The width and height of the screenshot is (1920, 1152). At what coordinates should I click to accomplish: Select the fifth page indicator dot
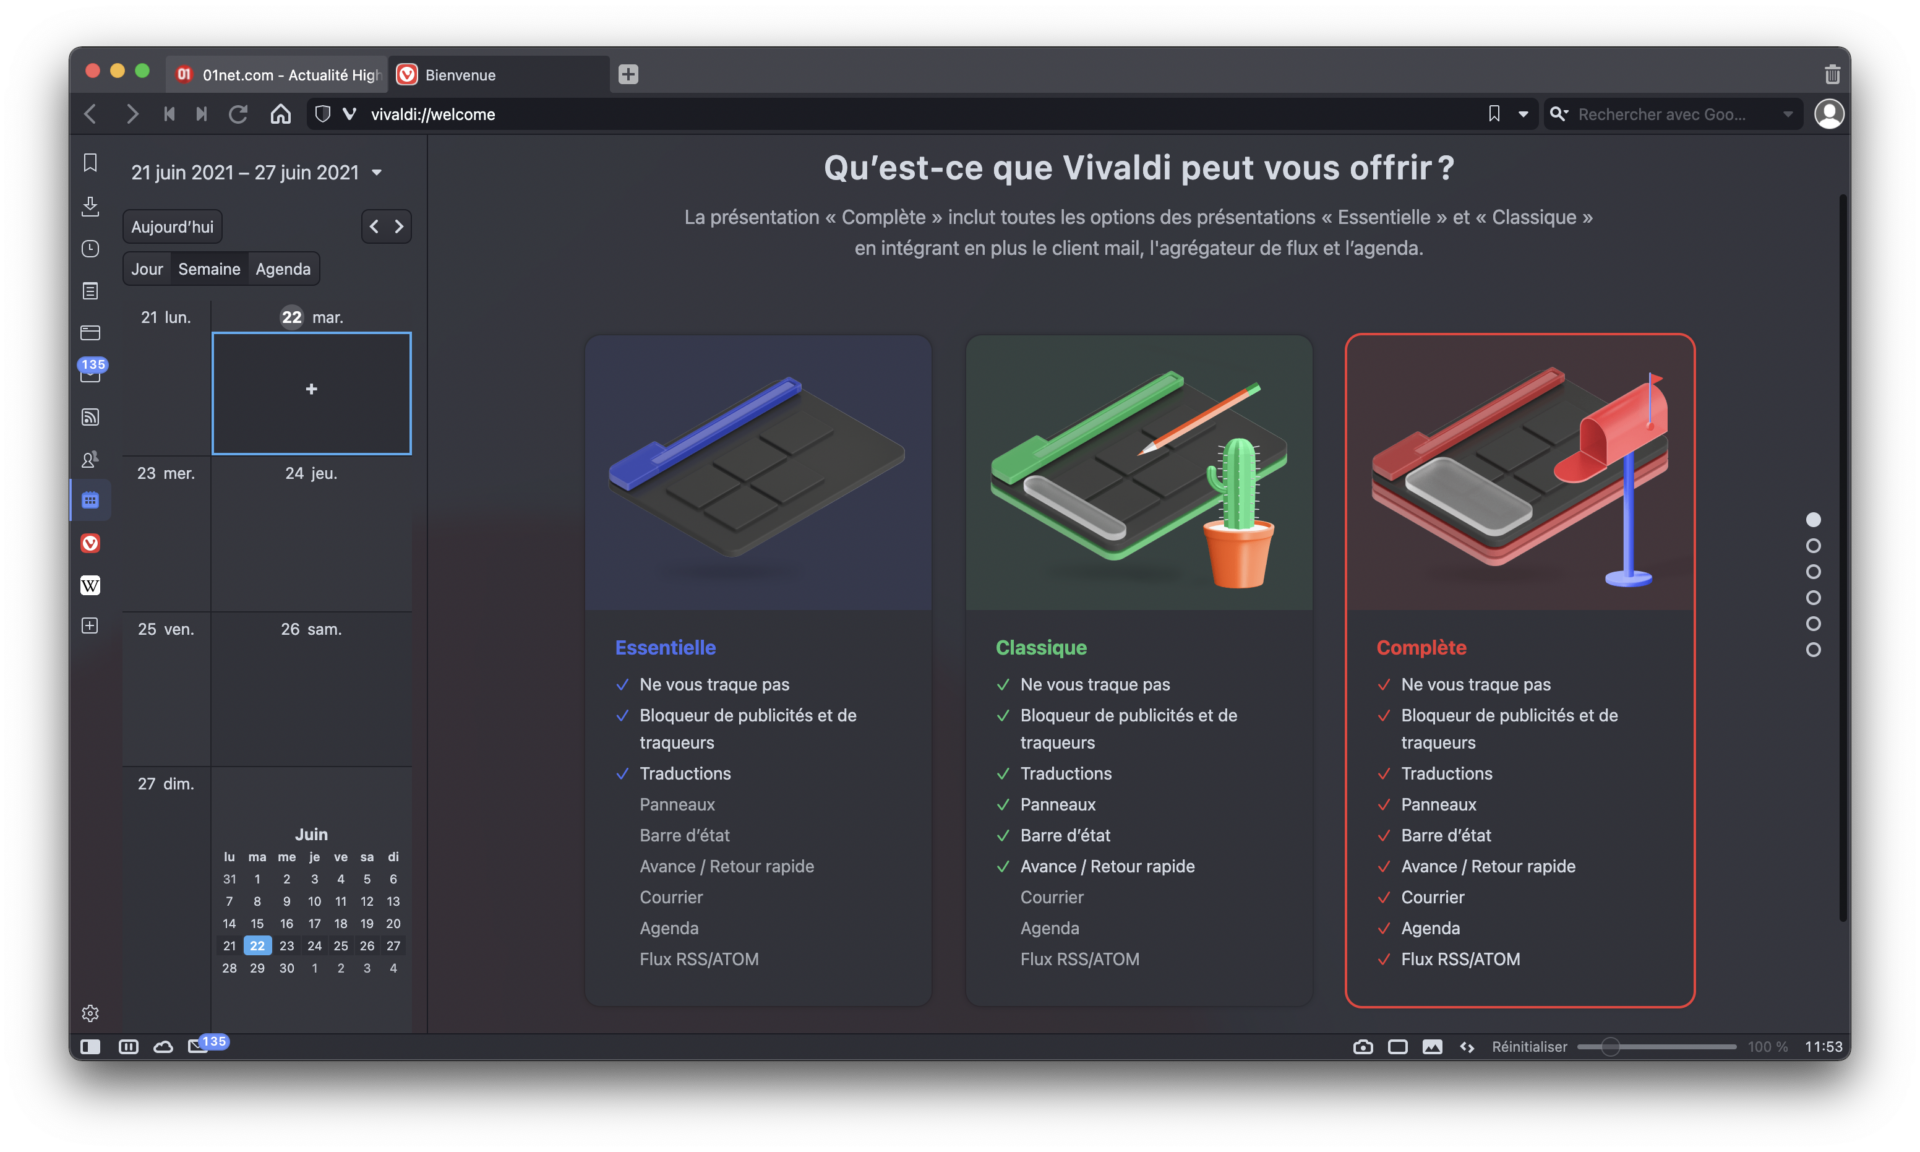tap(1813, 624)
